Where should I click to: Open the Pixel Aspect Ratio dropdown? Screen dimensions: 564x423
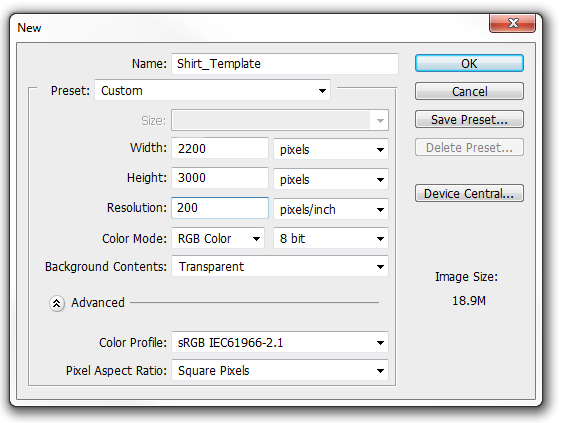click(x=280, y=370)
